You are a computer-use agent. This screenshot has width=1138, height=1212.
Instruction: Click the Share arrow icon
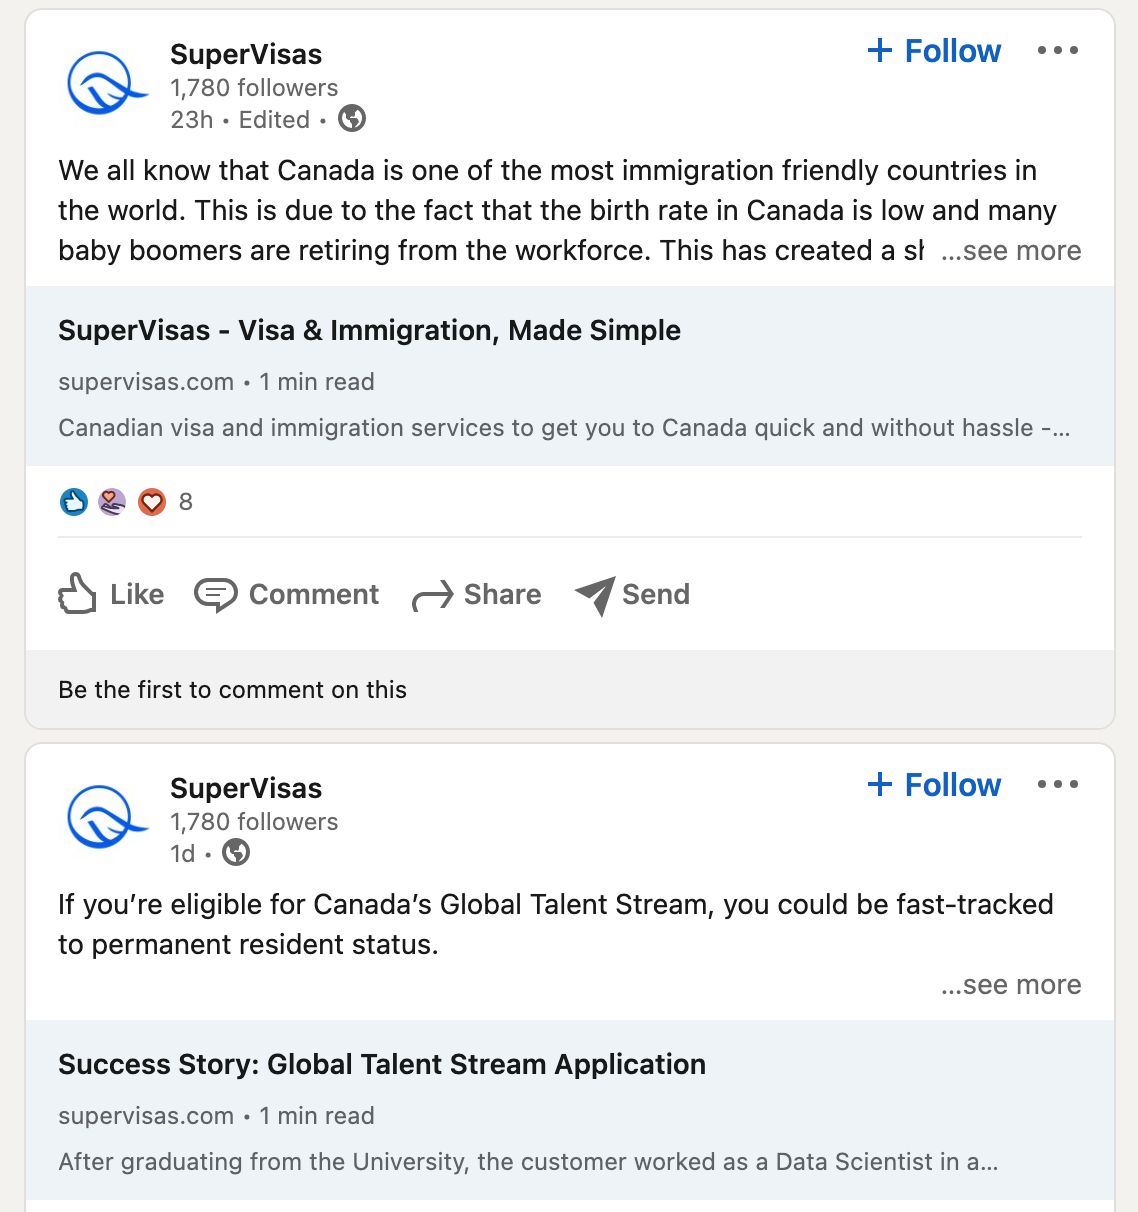pyautogui.click(x=433, y=596)
